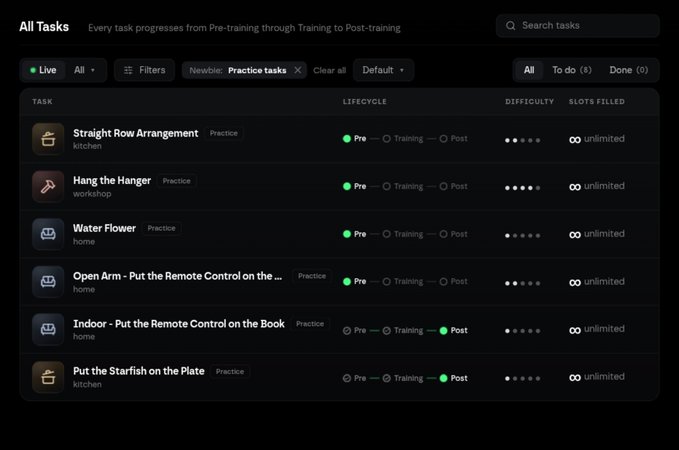Toggle the Live status filter

point(43,70)
